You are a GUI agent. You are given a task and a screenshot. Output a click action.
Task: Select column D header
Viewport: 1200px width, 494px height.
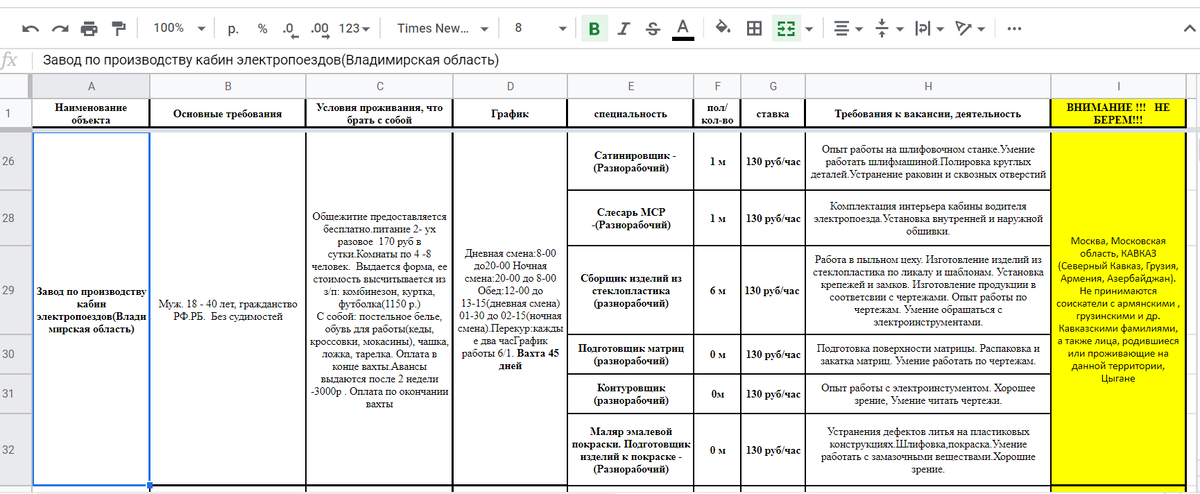point(510,86)
